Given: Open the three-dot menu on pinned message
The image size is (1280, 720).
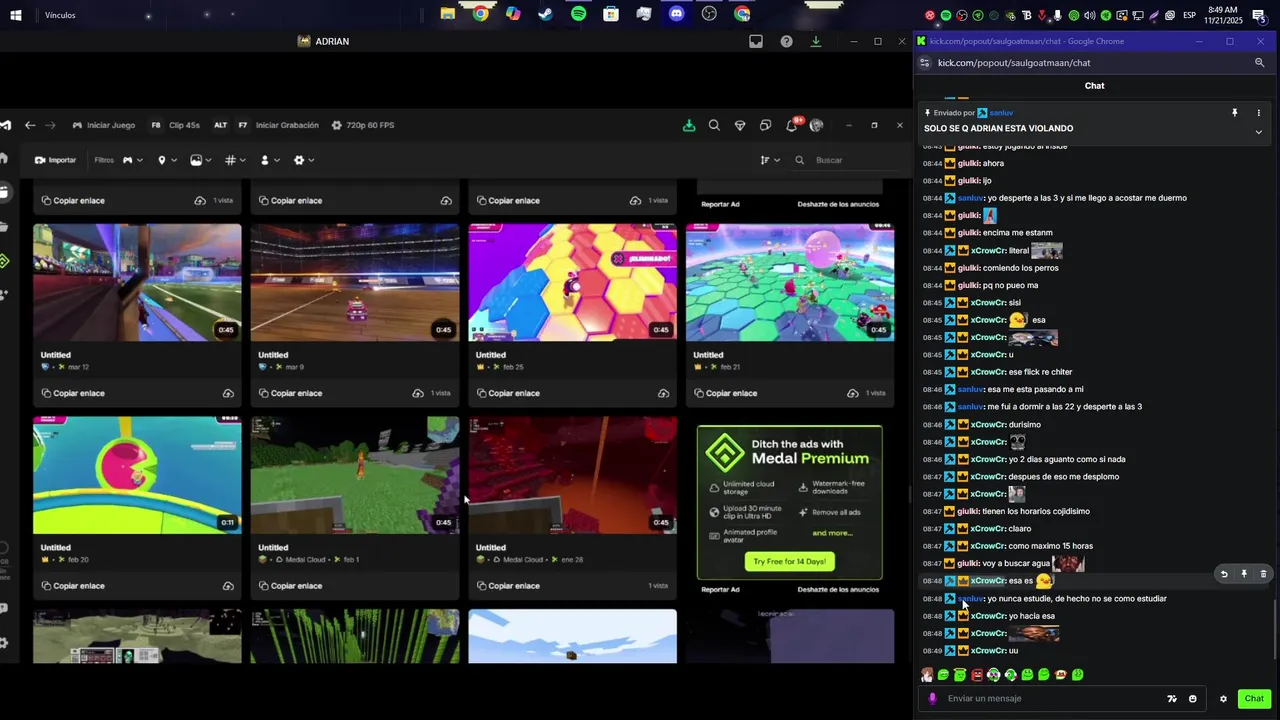Looking at the screenshot, I should (x=1258, y=113).
